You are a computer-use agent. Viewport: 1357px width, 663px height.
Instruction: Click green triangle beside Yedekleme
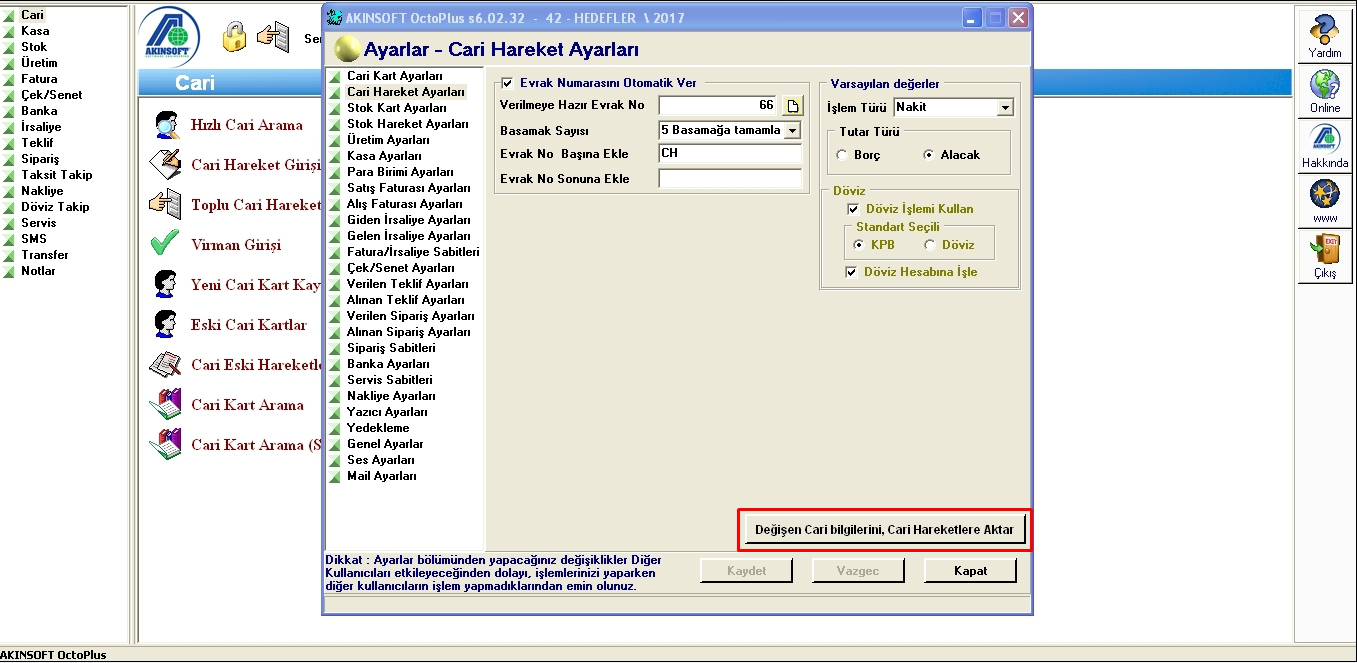pos(334,428)
